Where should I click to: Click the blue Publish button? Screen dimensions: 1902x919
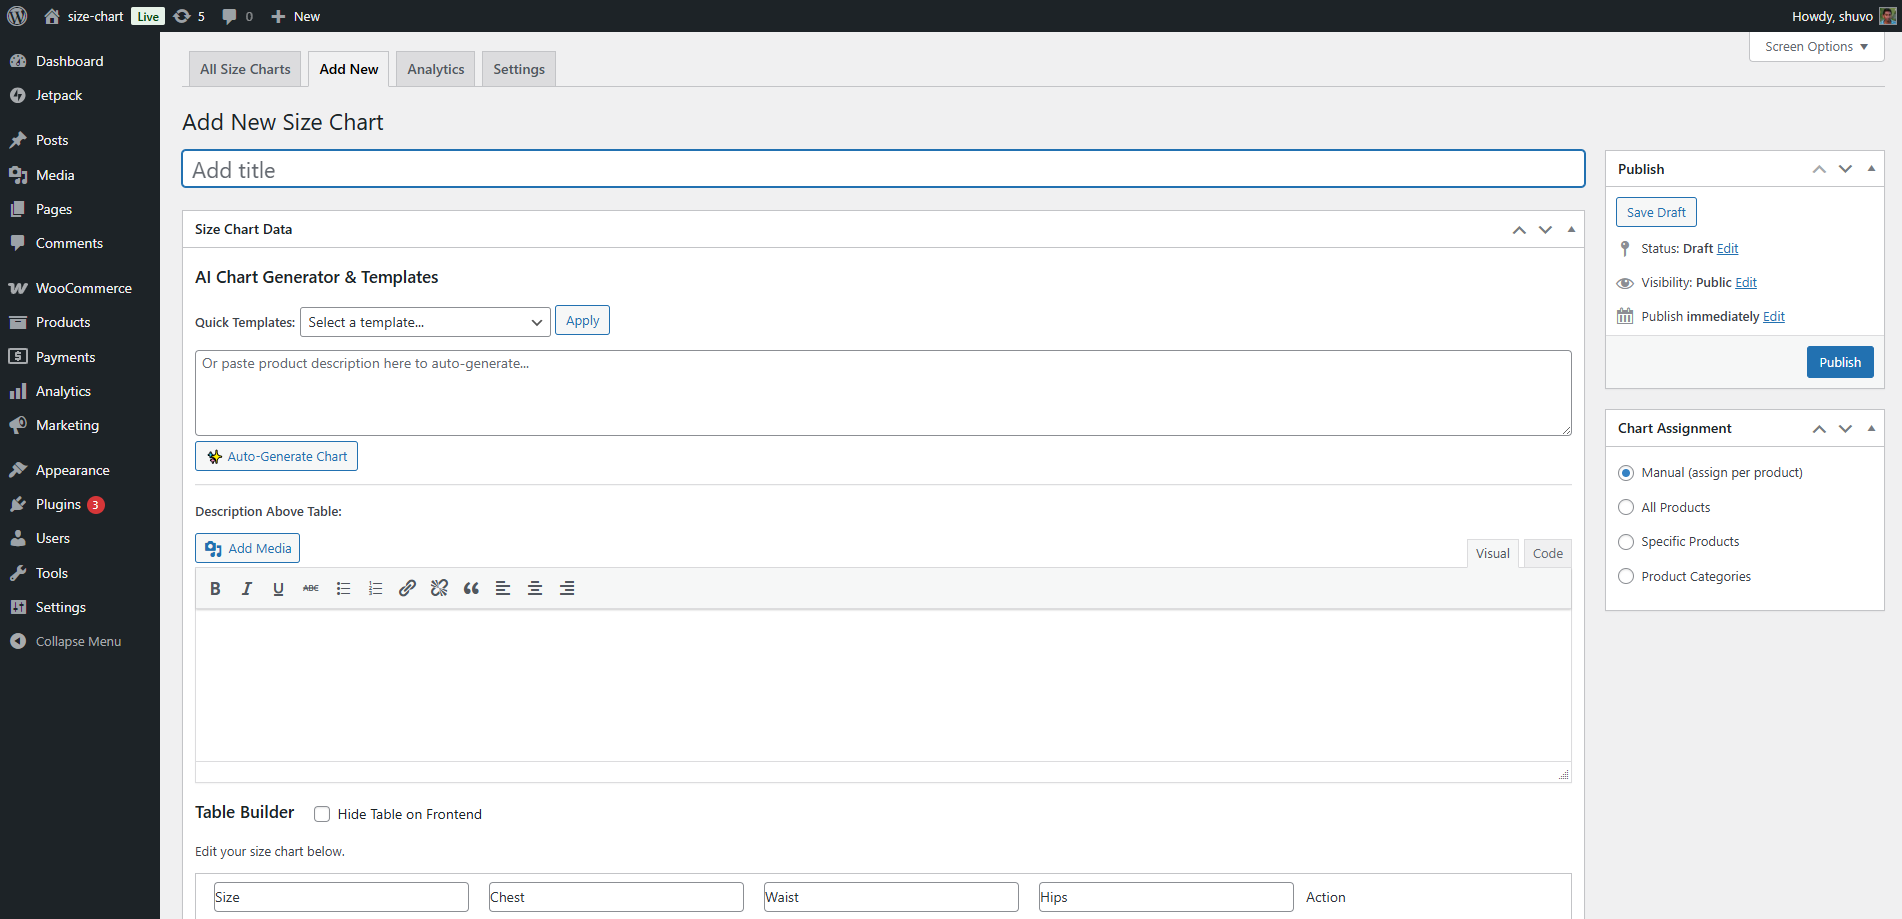(1840, 362)
